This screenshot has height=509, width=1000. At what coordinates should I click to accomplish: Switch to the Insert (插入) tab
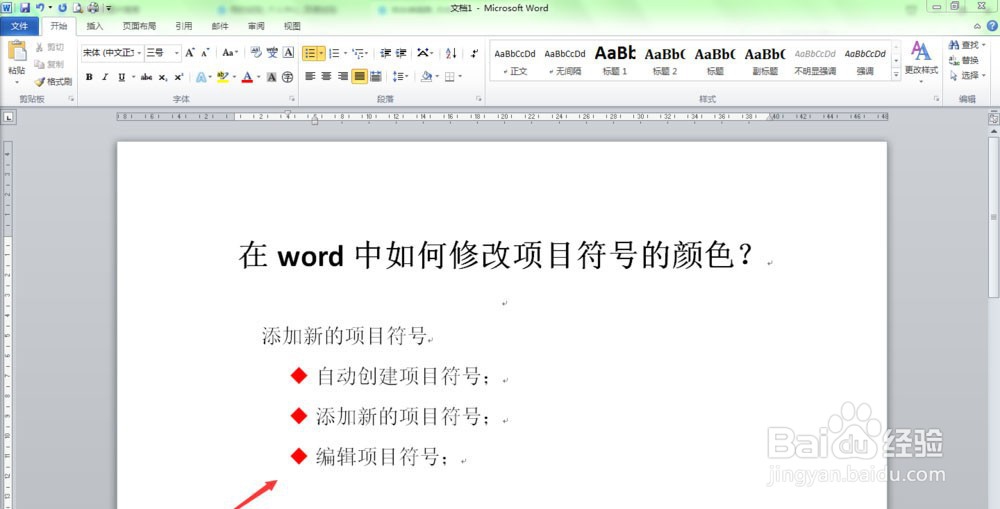(94, 26)
